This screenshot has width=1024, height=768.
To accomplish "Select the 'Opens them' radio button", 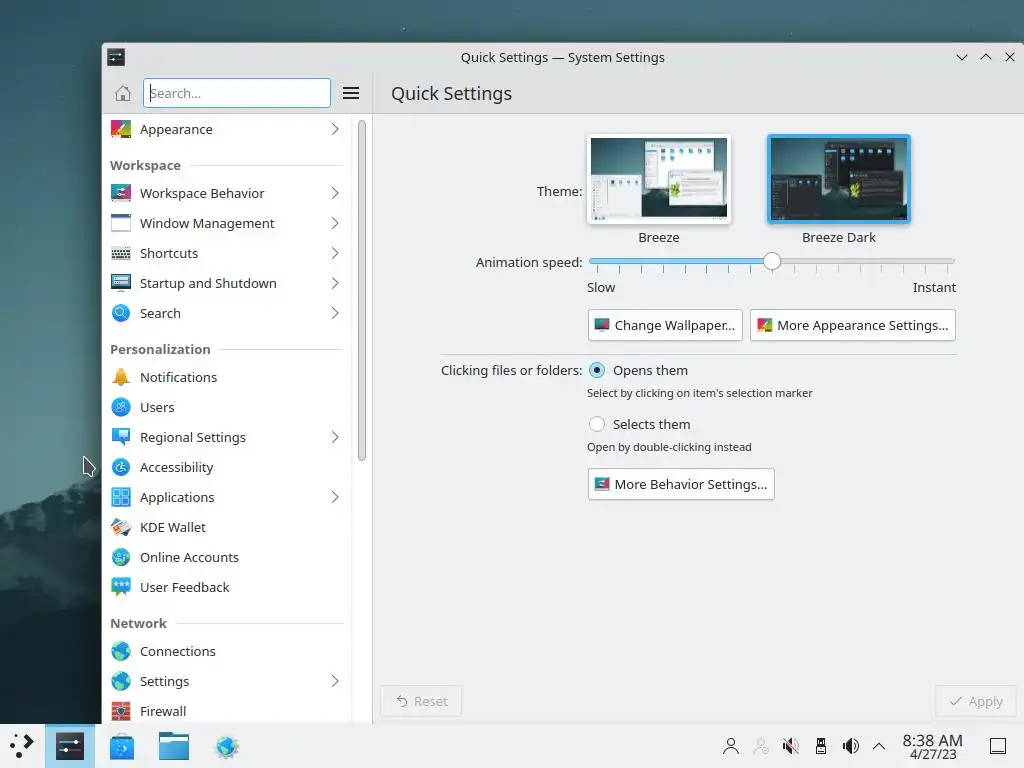I will pos(597,370).
